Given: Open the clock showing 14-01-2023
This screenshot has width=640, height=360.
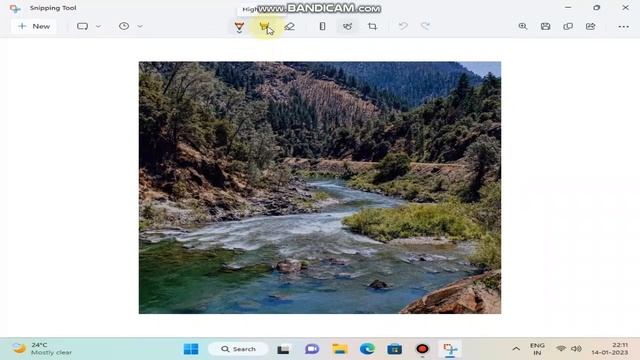Looking at the screenshot, I should [x=610, y=349].
